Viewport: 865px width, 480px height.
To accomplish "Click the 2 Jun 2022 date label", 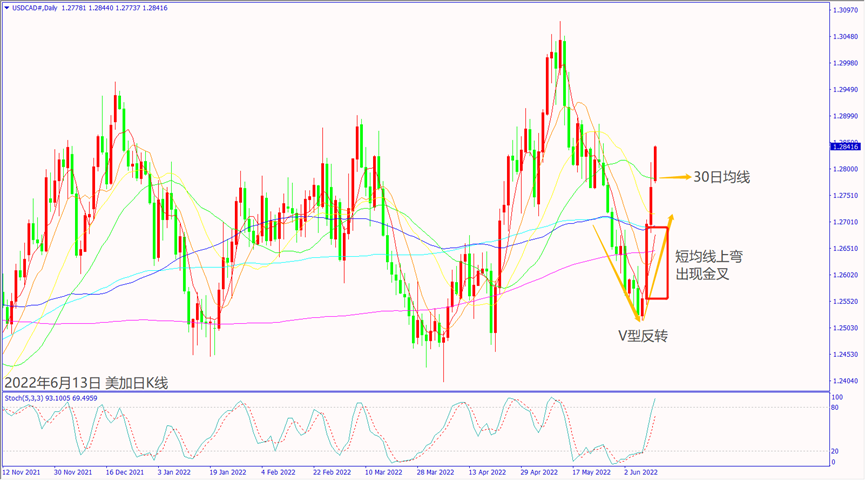I will click(x=640, y=470).
